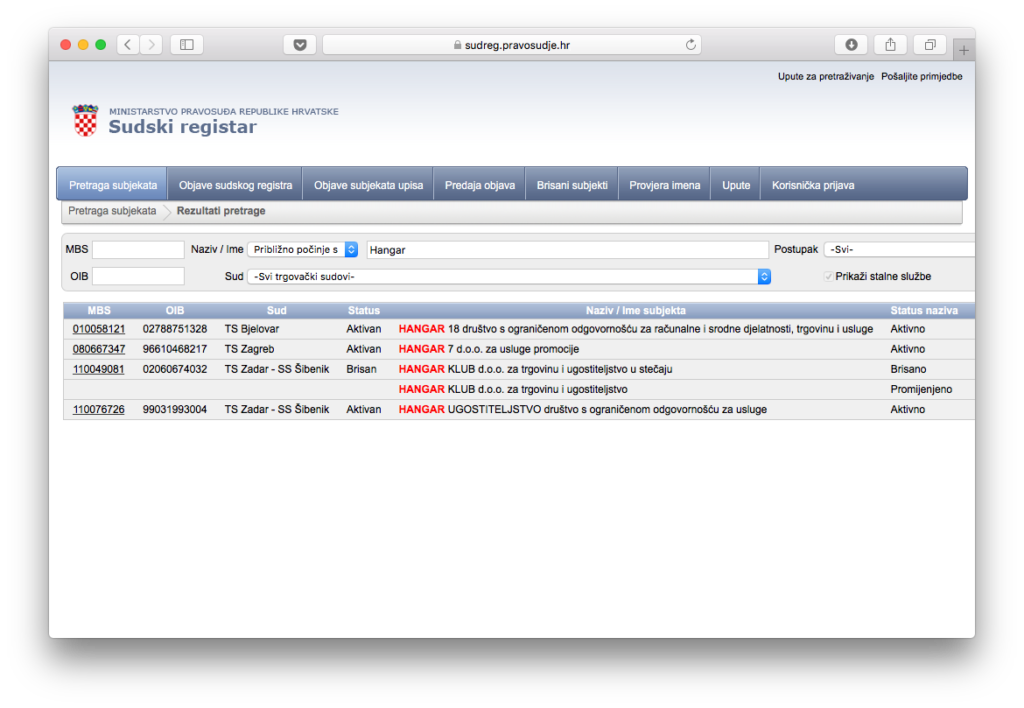Viewport: 1024px width, 708px height.
Task: Toggle the Safari sidebar button
Action: pos(186,44)
